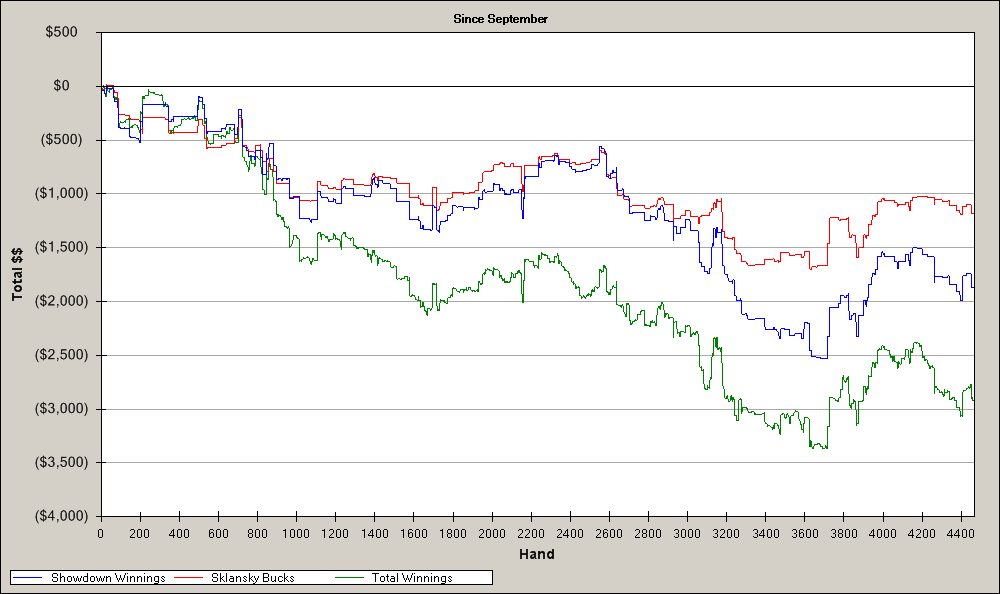
Task: Click the 3600 tick on the Hand axis
Action: (804, 534)
